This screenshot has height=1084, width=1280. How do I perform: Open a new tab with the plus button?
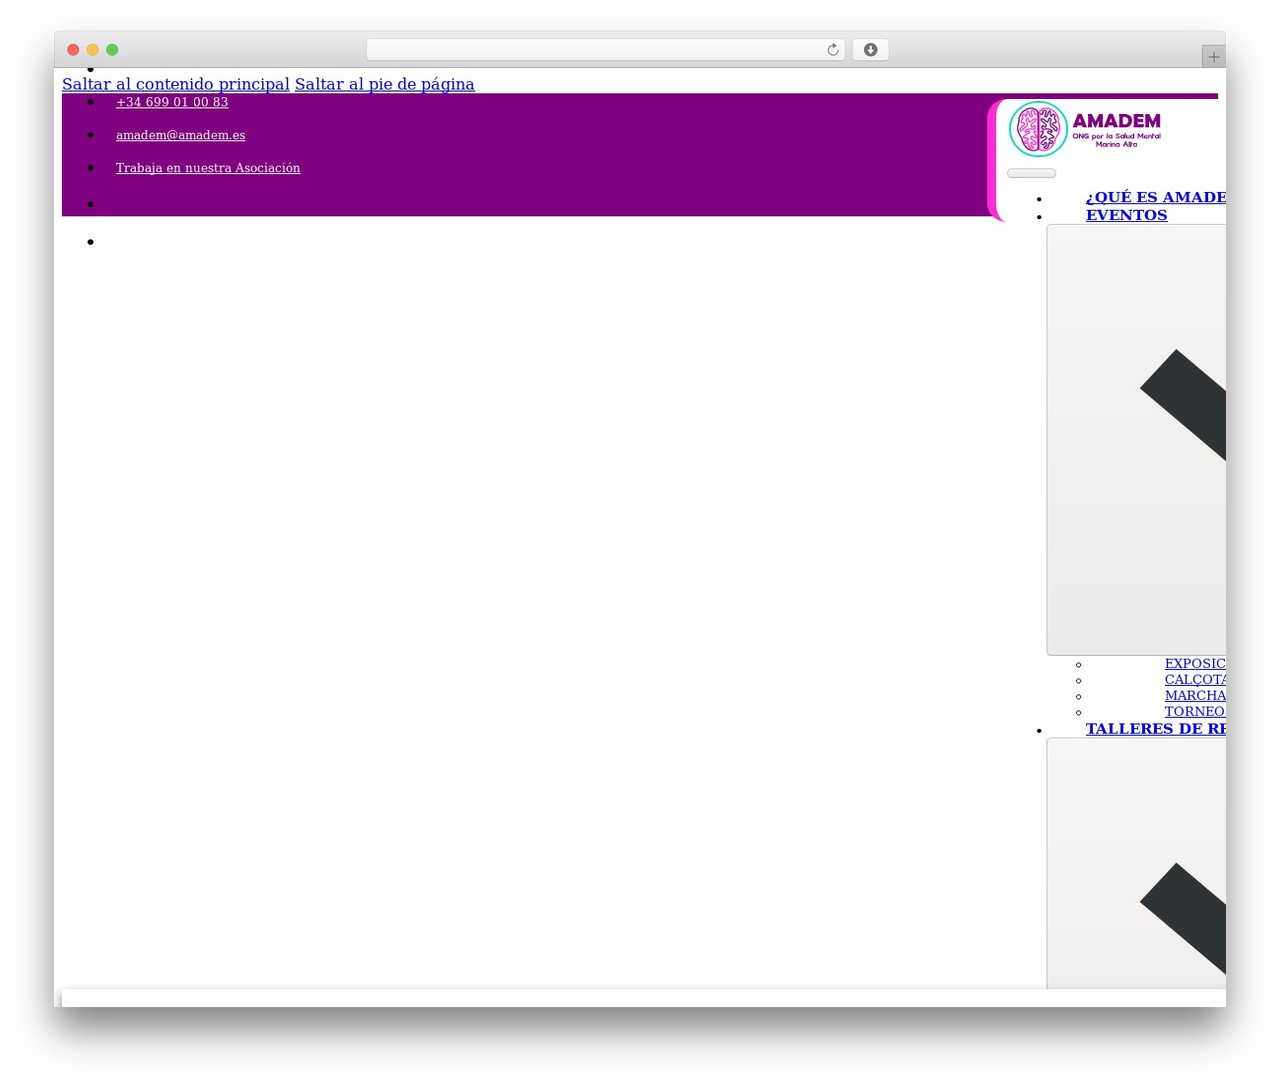tap(1213, 57)
